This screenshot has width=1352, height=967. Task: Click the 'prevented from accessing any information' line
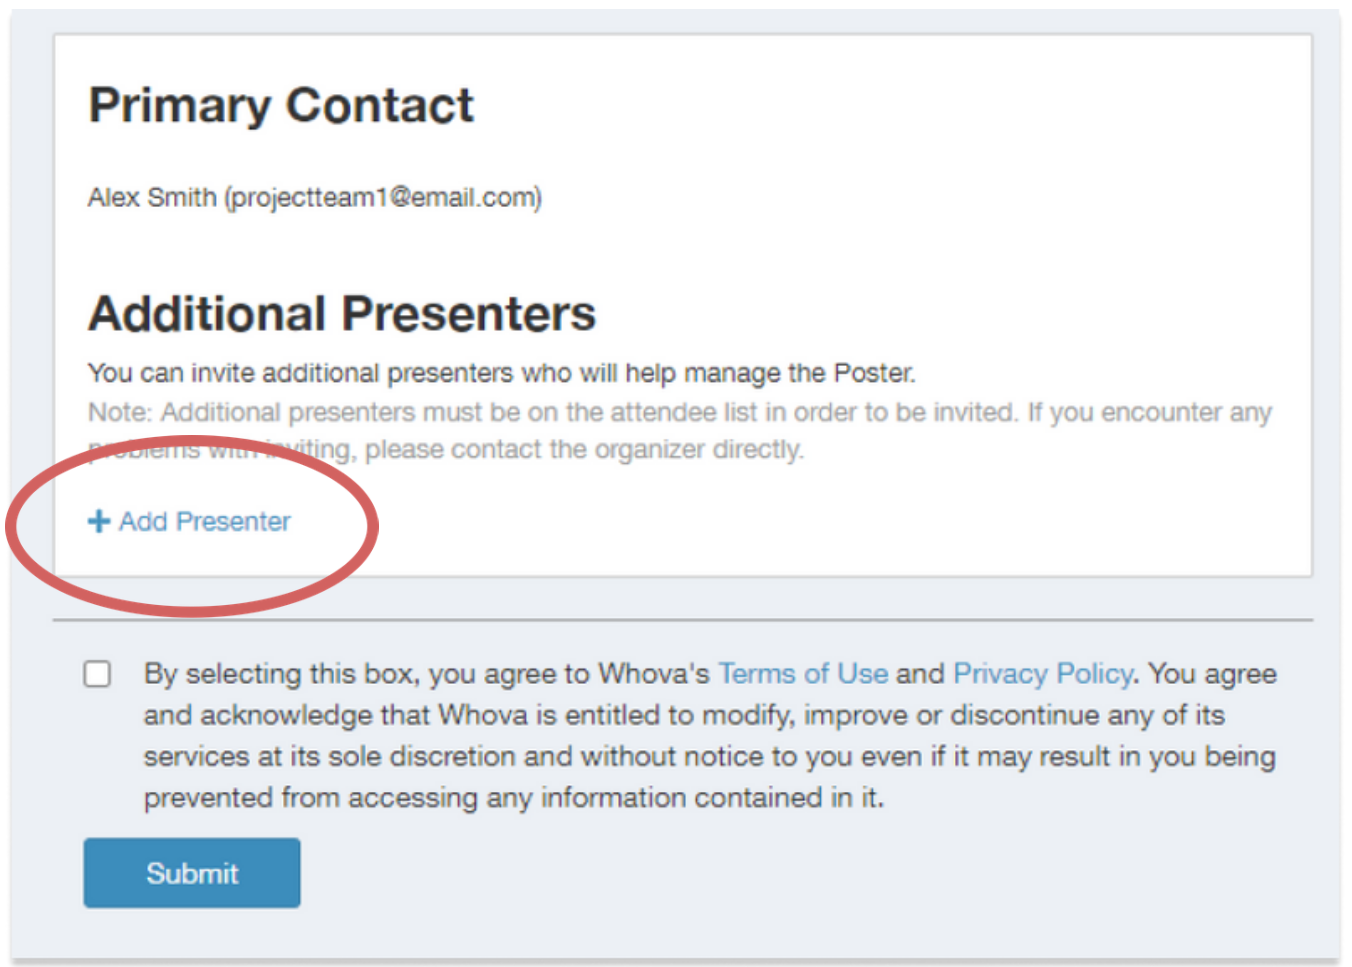click(x=513, y=798)
